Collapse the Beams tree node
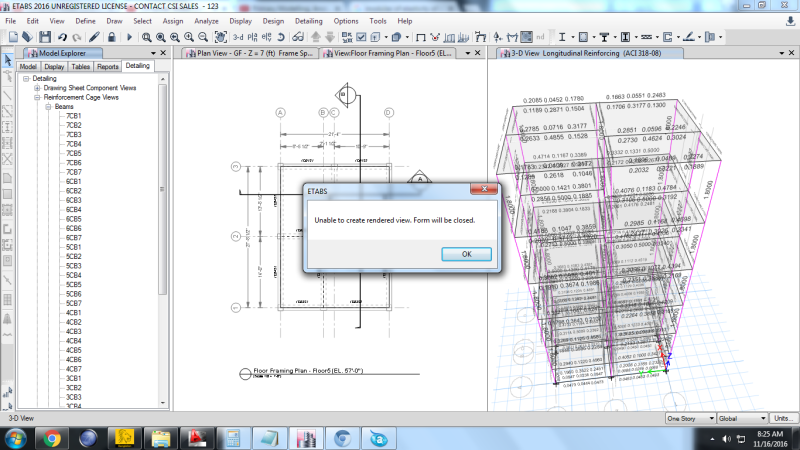800x450 pixels. [48, 107]
